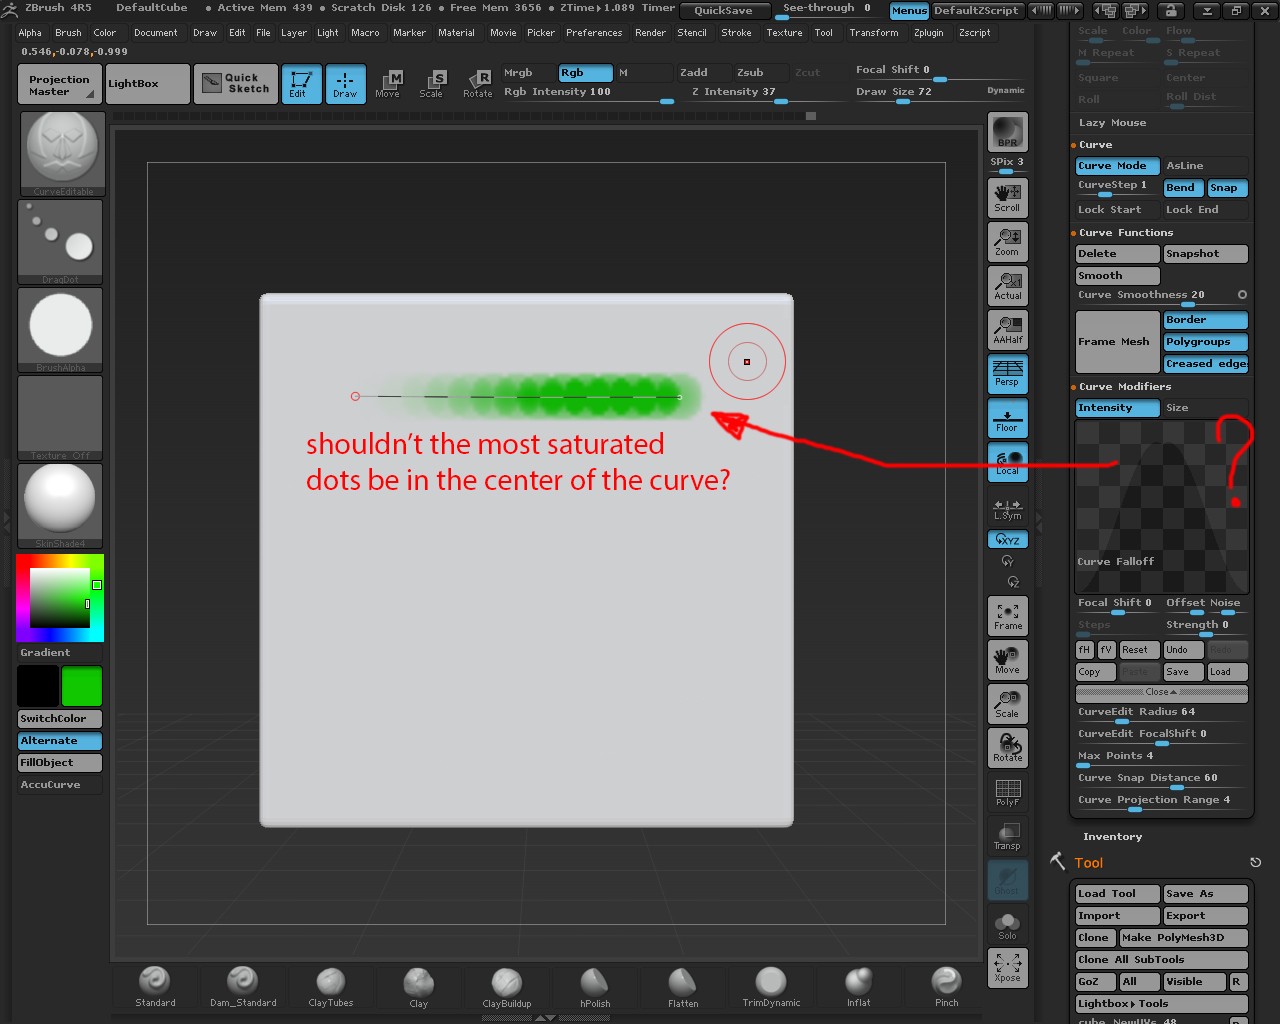Adjust the Rgb Intensity slider
The image size is (1280, 1024).
pos(588,93)
